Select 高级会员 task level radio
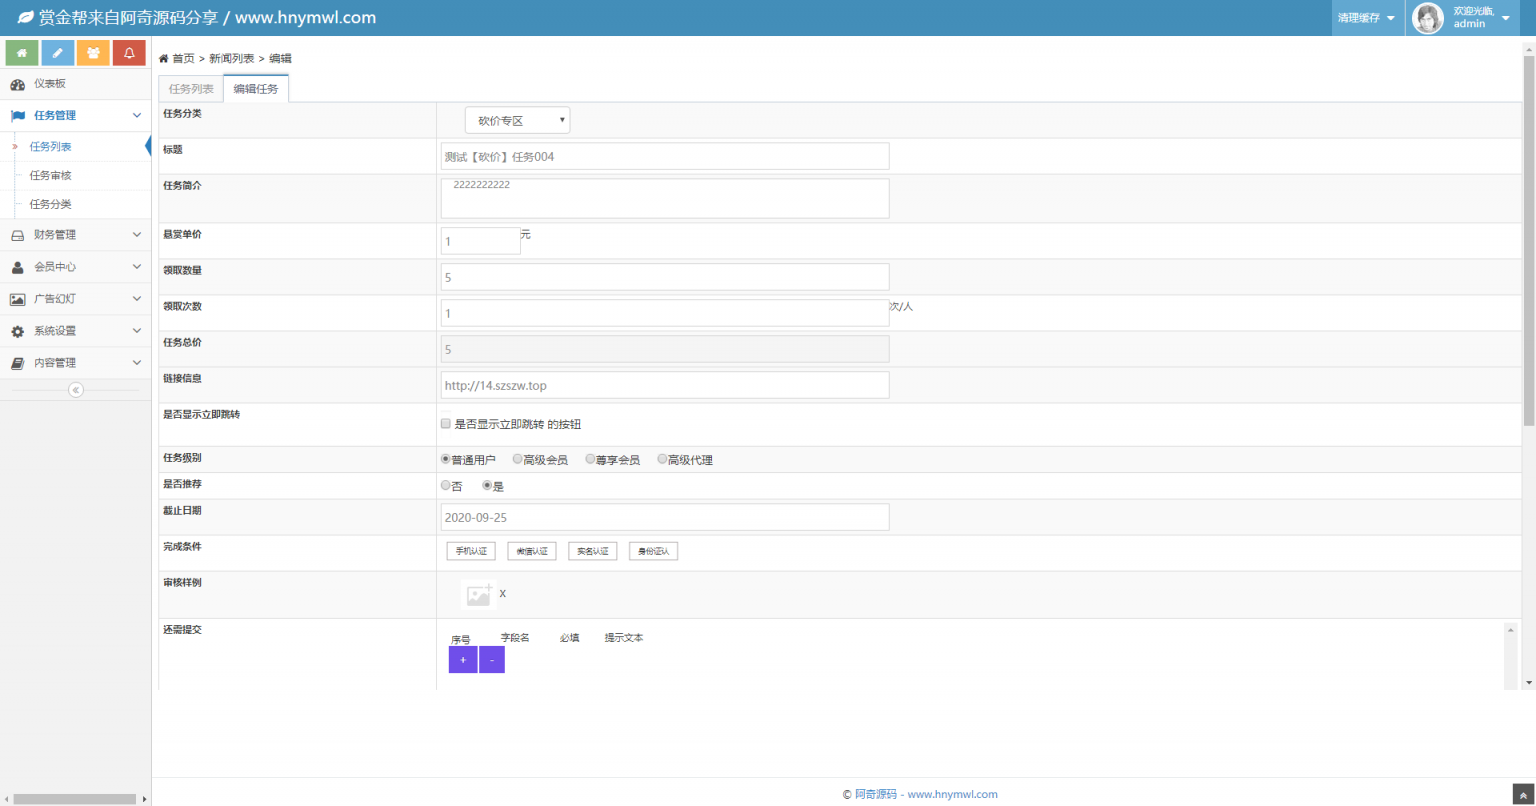 click(517, 459)
